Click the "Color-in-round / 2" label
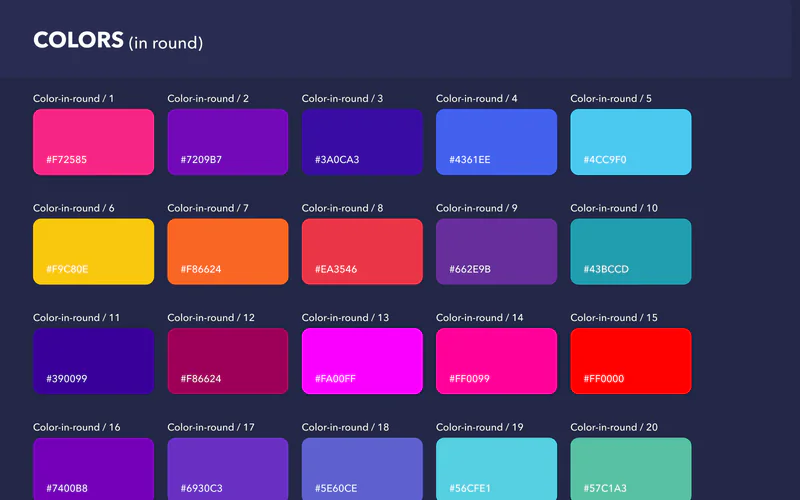Screen dimensions: 800x500 point(208,98)
